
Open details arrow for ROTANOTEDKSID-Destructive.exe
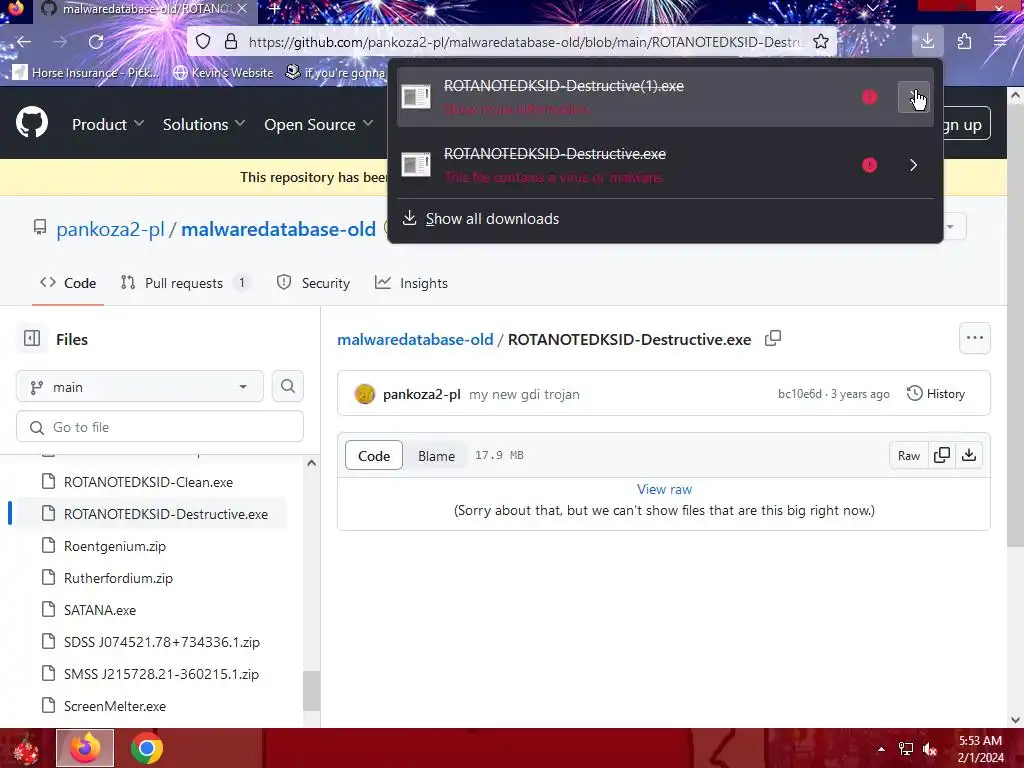[914, 165]
